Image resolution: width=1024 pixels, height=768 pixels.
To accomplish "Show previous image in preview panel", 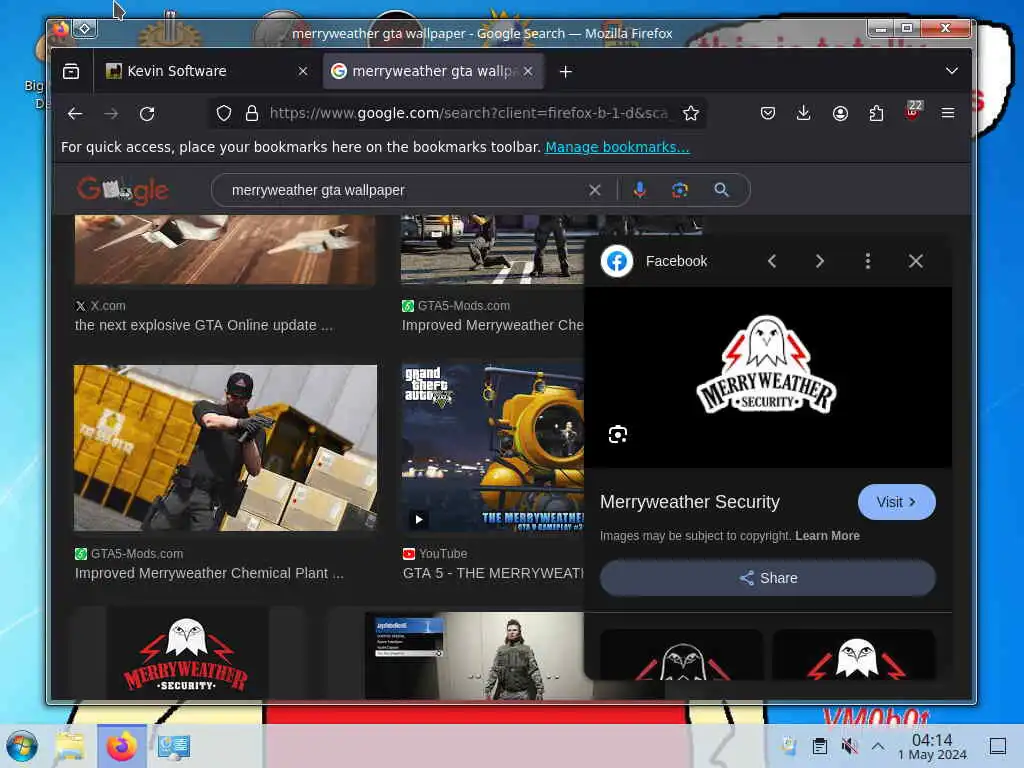I will click(x=772, y=261).
